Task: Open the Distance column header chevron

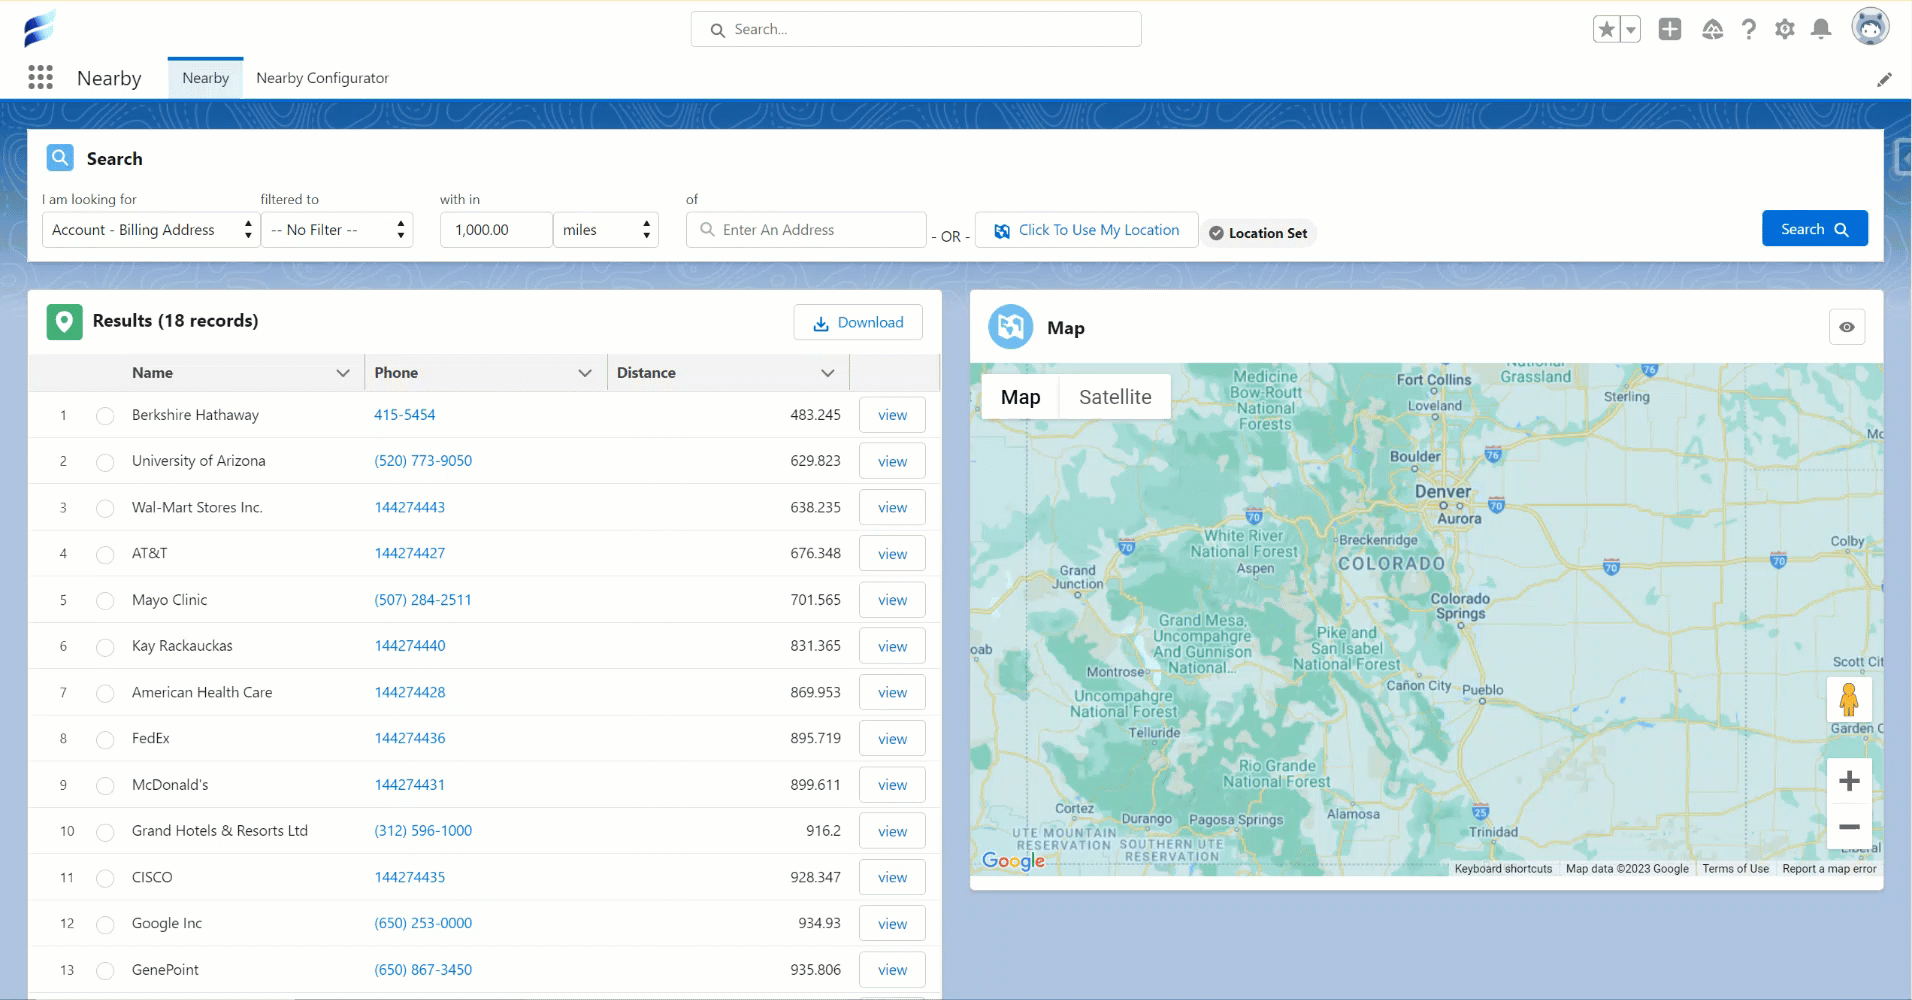Action: (x=827, y=373)
